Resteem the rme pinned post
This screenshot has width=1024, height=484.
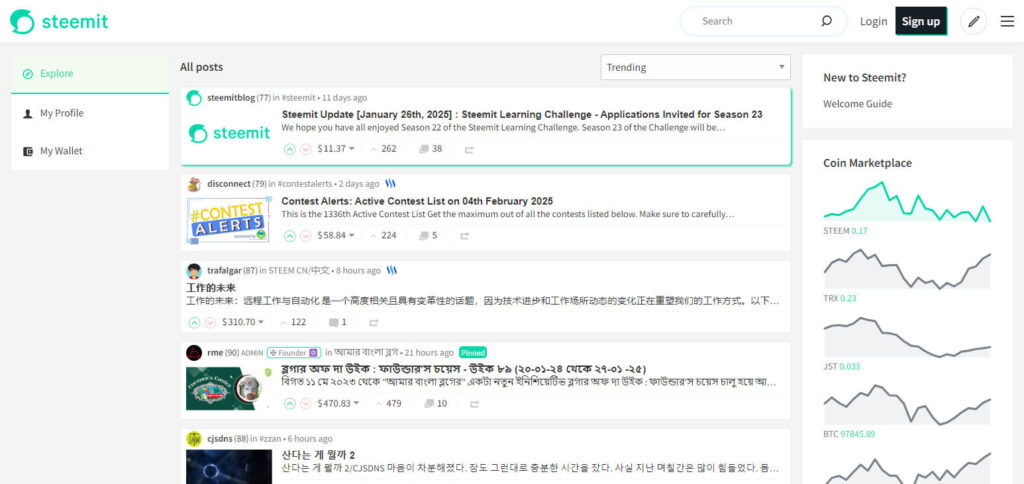click(x=474, y=404)
